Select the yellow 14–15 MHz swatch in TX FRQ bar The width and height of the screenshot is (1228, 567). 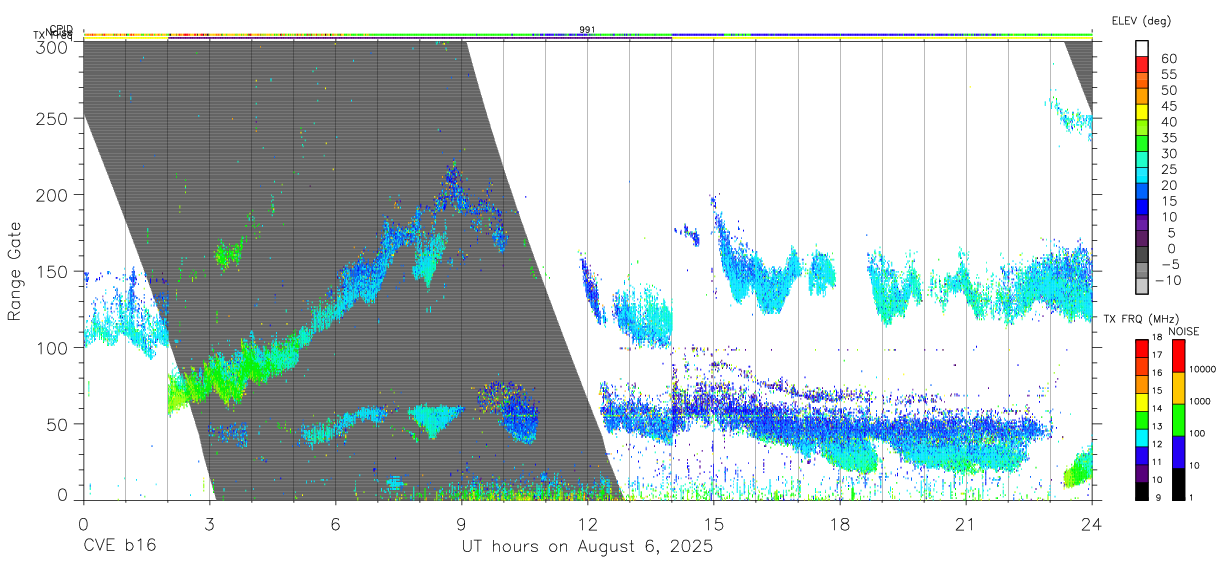tap(1142, 402)
